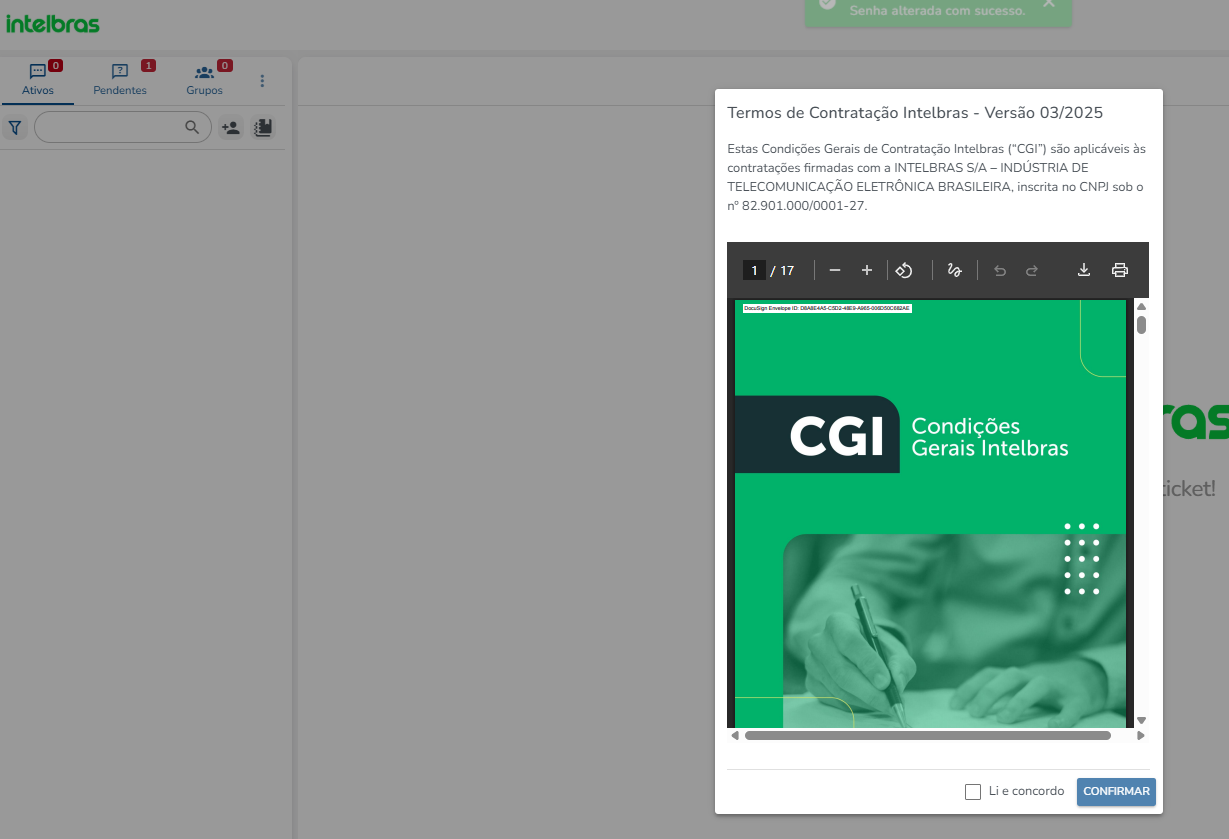The height and width of the screenshot is (839, 1229).
Task: Switch to the Grupos tab
Action: coord(204,80)
